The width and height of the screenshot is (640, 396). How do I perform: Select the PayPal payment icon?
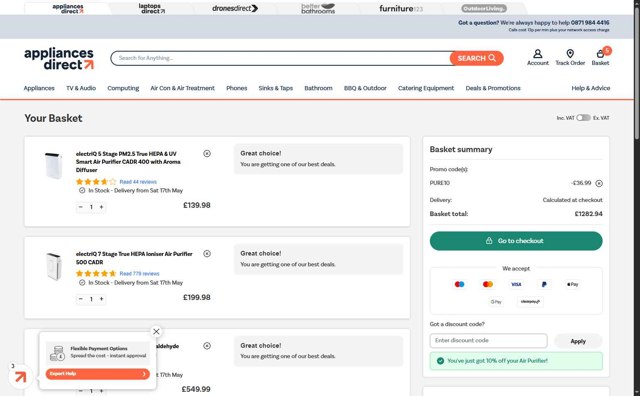[x=544, y=284]
